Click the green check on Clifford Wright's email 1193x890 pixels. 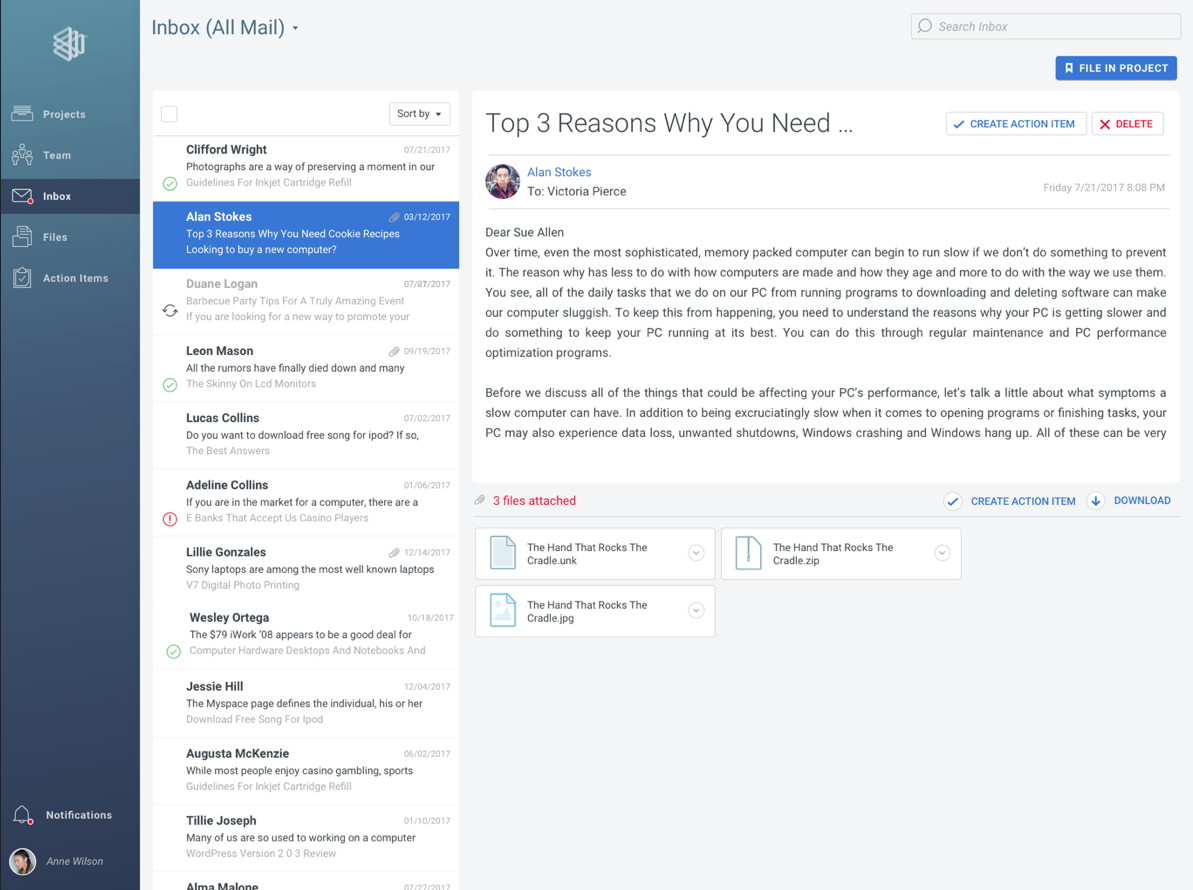[173, 183]
